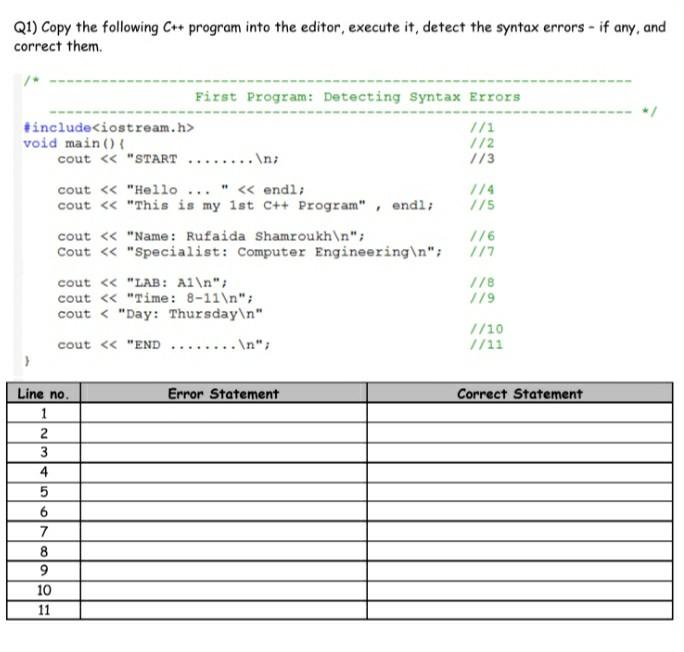Click the //5 line comment
This screenshot has width=684, height=652.
(x=482, y=205)
